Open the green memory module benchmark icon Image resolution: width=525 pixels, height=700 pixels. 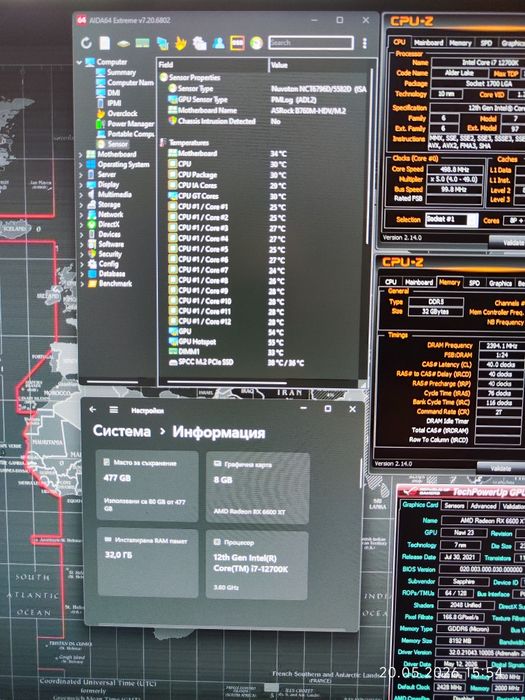click(x=142, y=43)
